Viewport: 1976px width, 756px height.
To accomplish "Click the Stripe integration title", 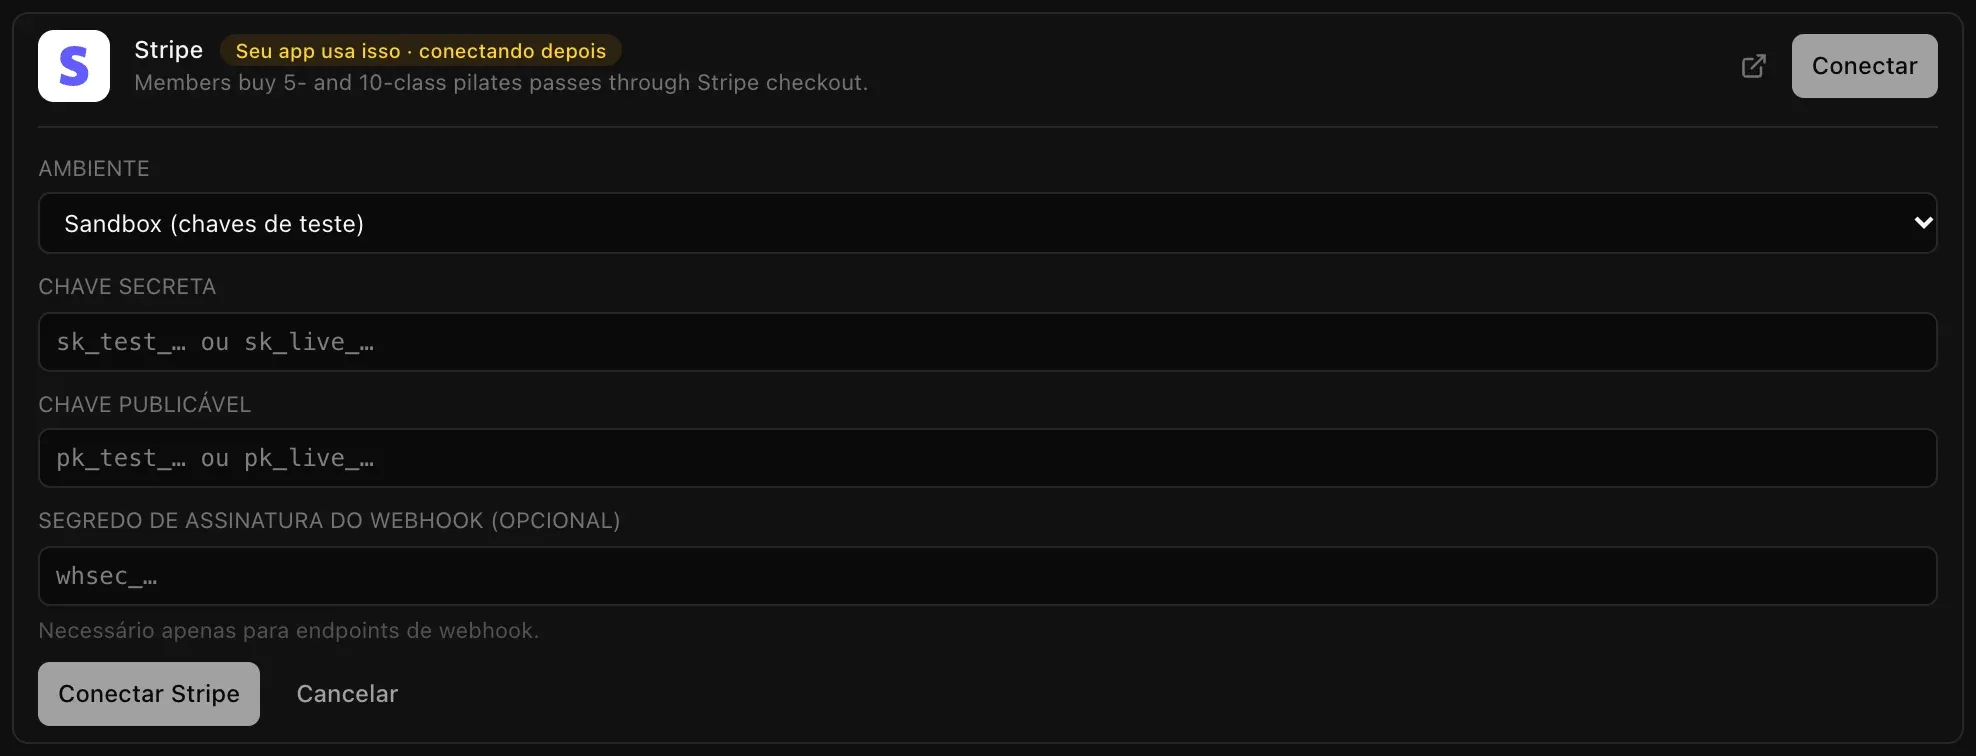I will [168, 50].
